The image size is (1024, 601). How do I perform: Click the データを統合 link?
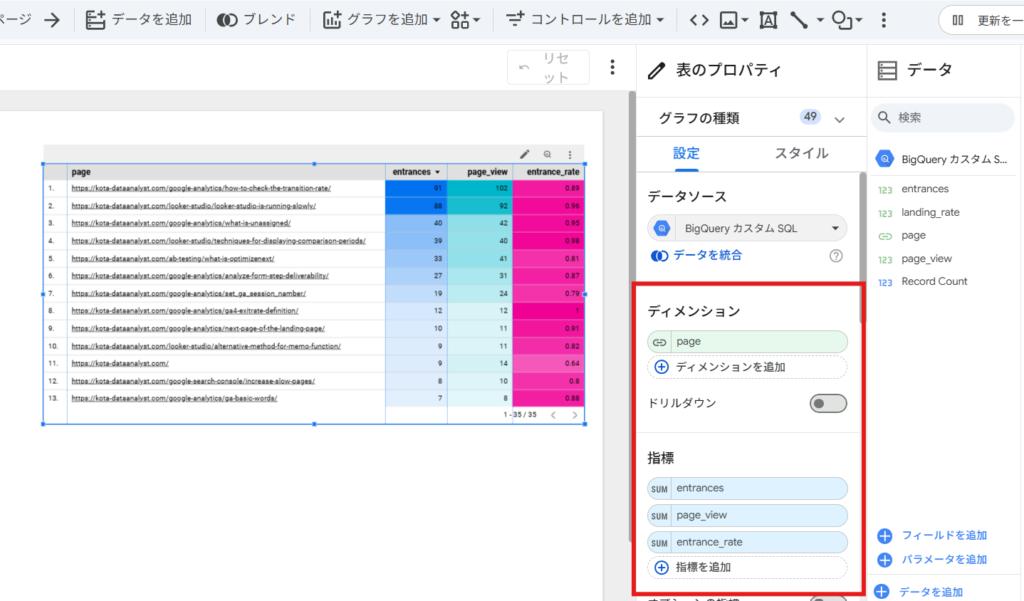(709, 256)
